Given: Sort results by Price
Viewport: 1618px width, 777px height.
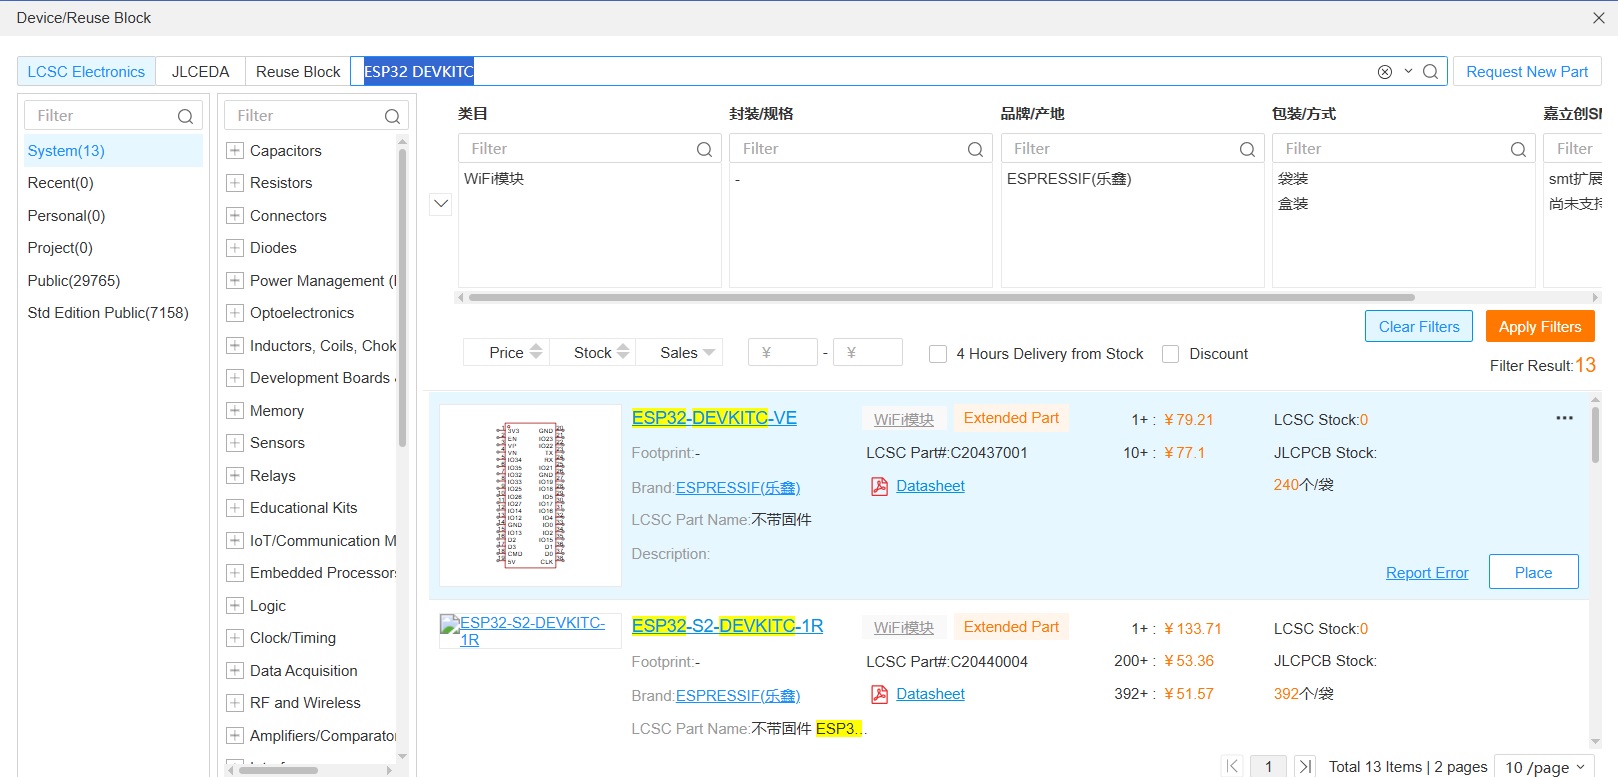Looking at the screenshot, I should click(x=506, y=353).
